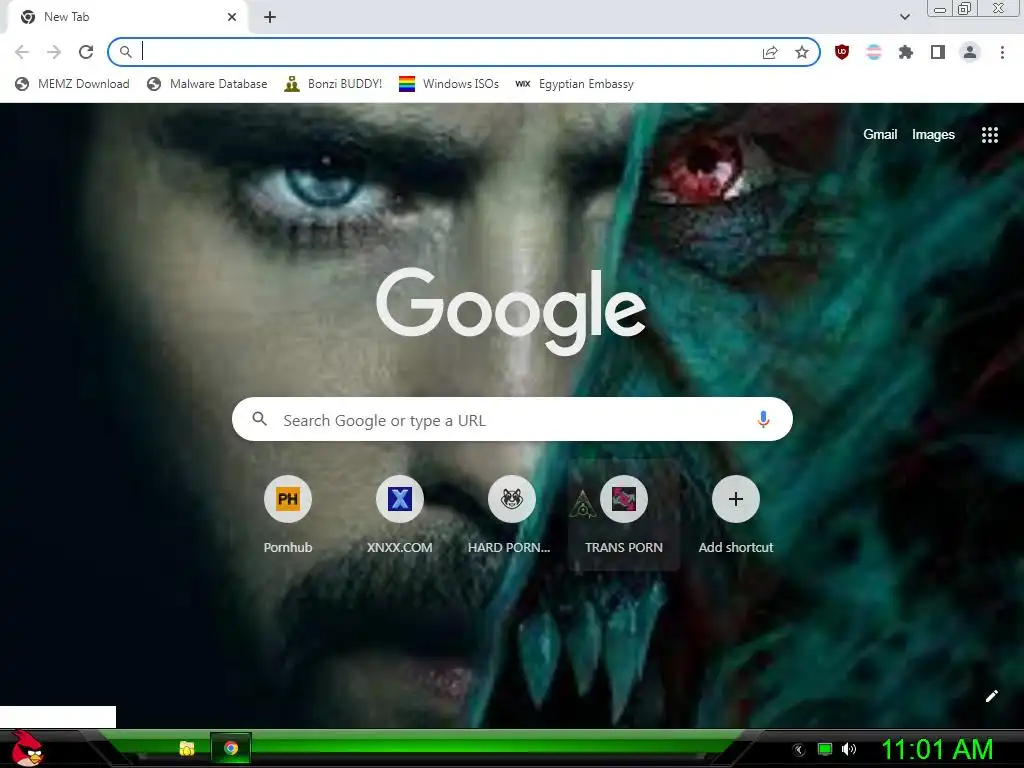Bookmark this tab with the star icon
This screenshot has height=768, width=1024.
802,52
